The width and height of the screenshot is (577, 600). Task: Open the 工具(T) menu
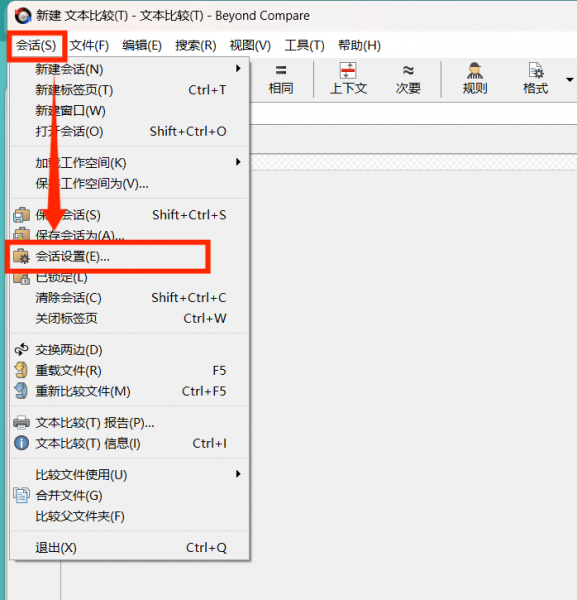click(304, 46)
